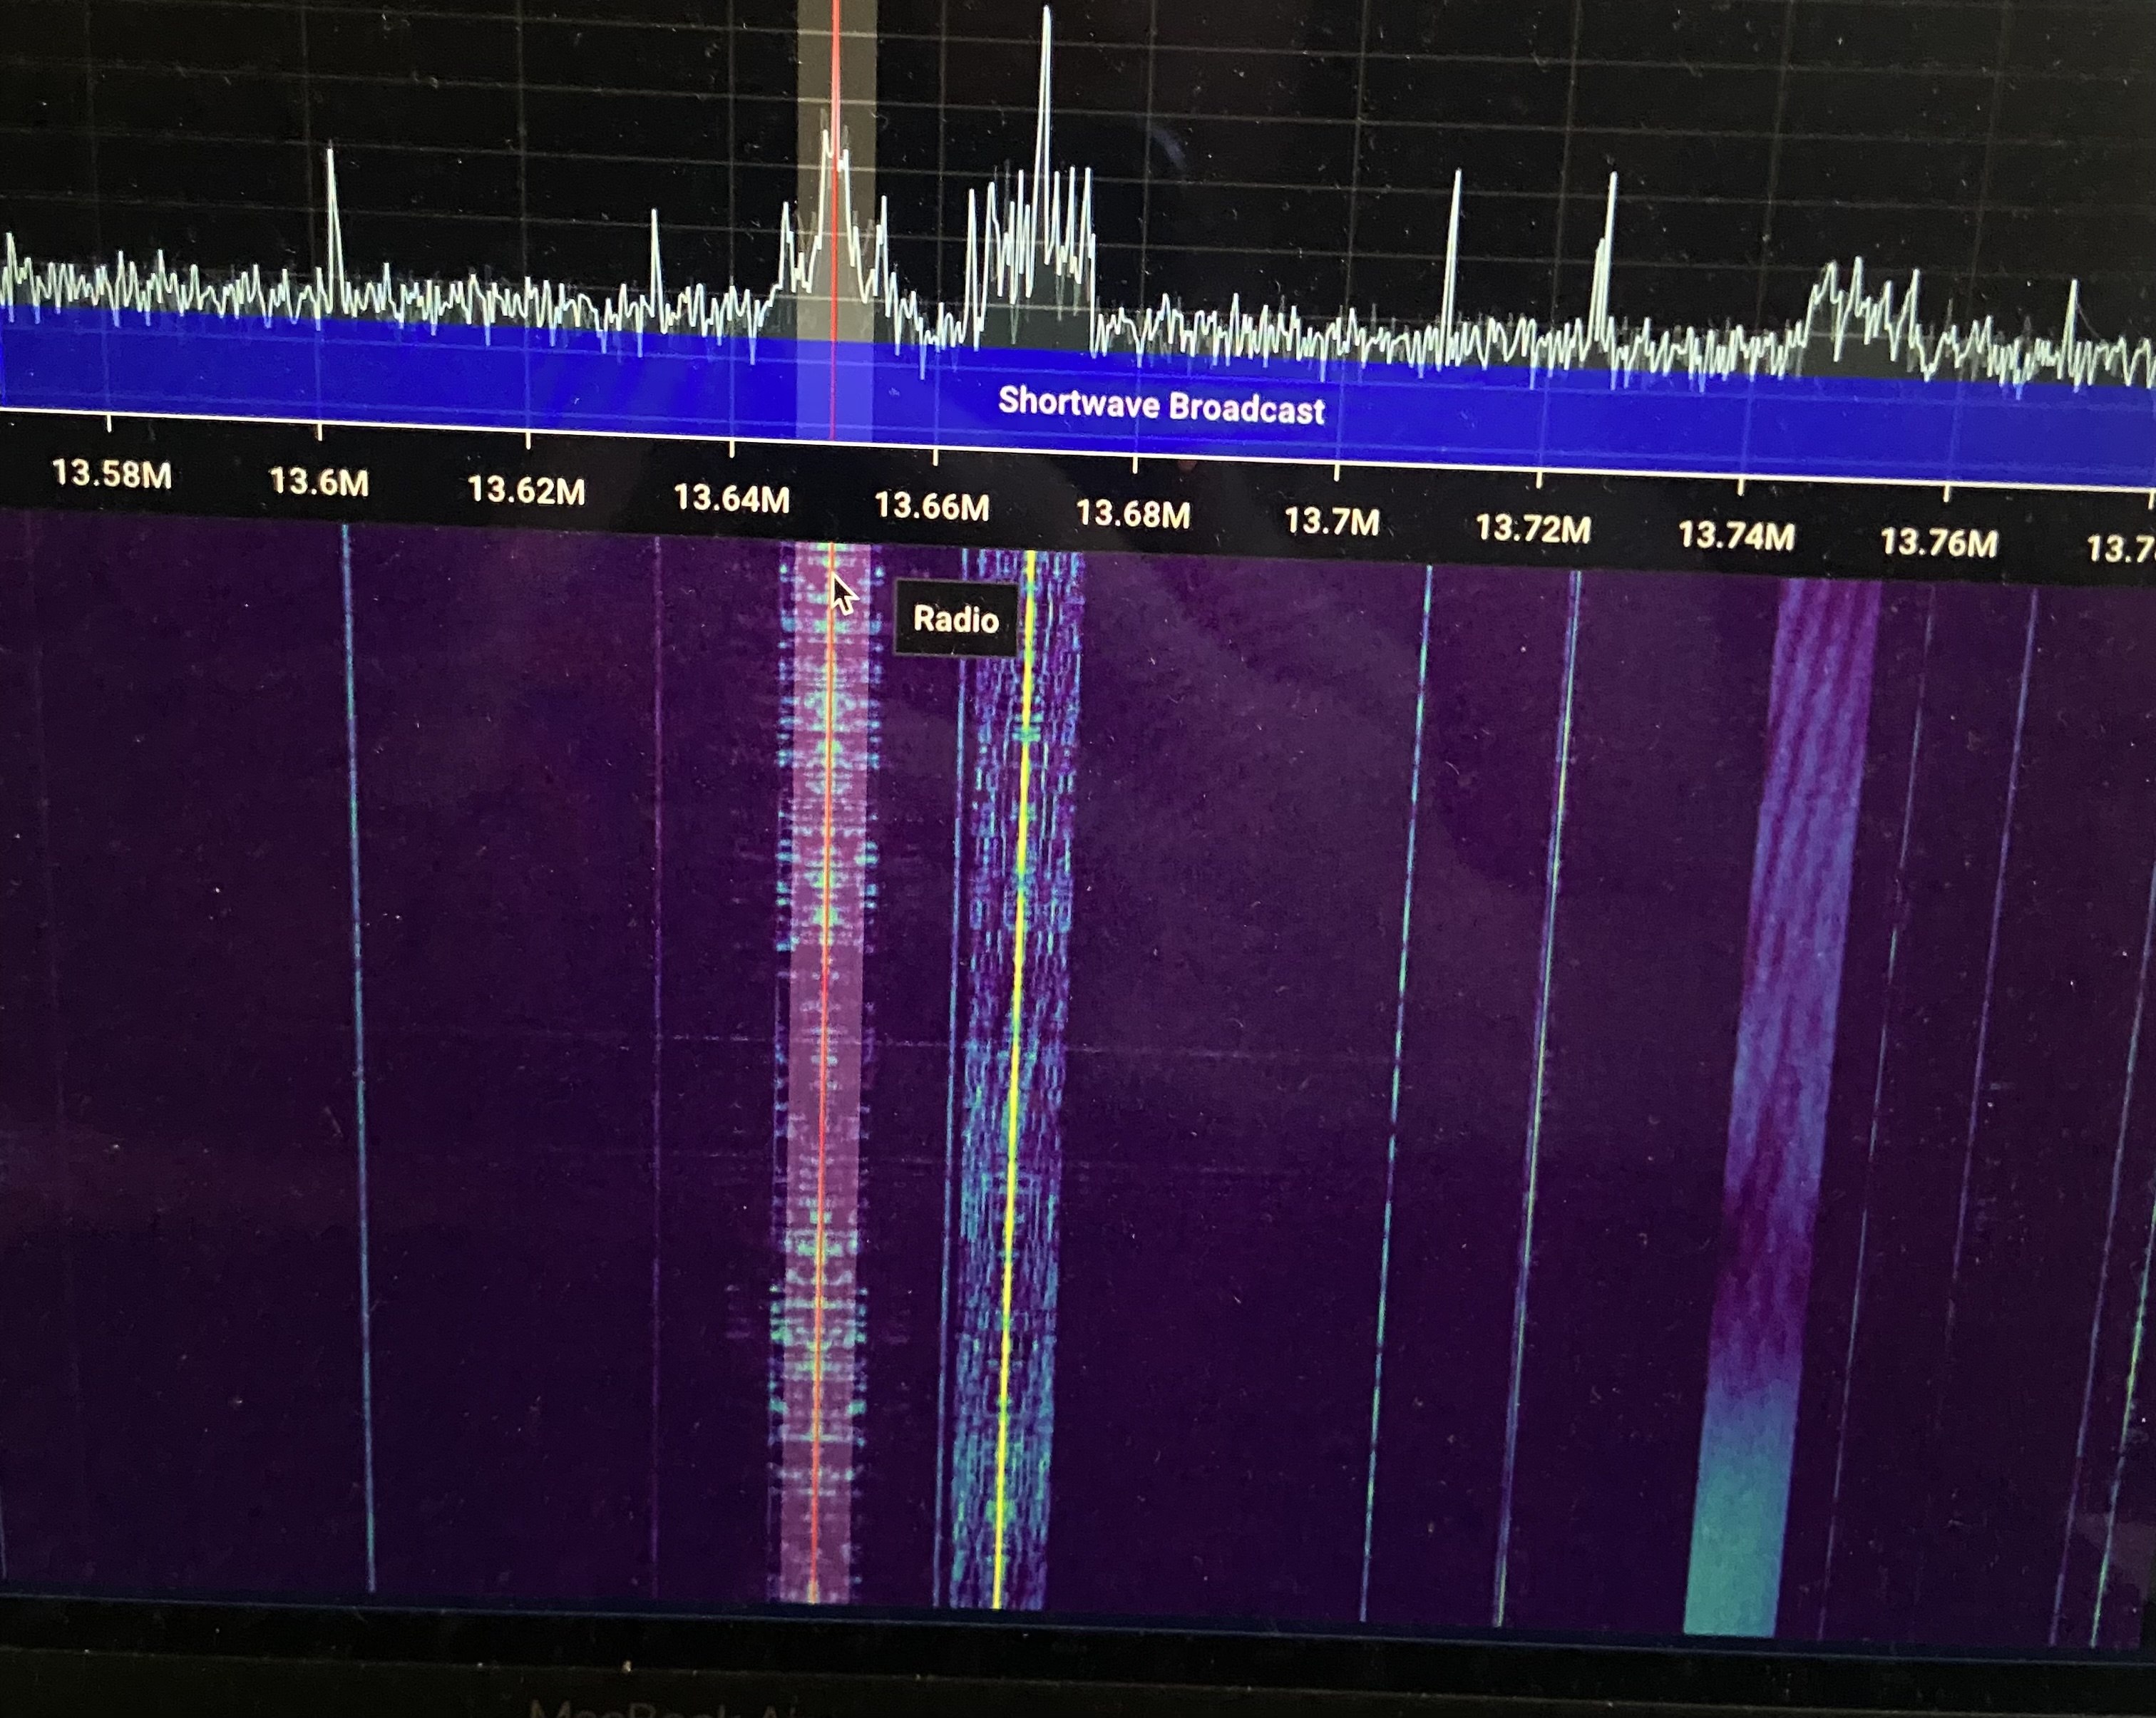Tune to the 13.74M scale label
This screenshot has width=2156, height=1718.
(1736, 536)
